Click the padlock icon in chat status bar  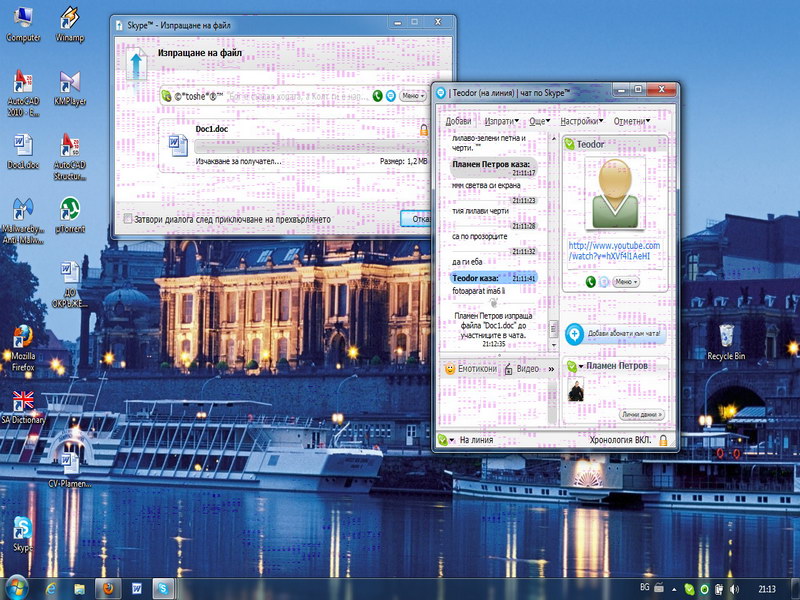point(663,440)
